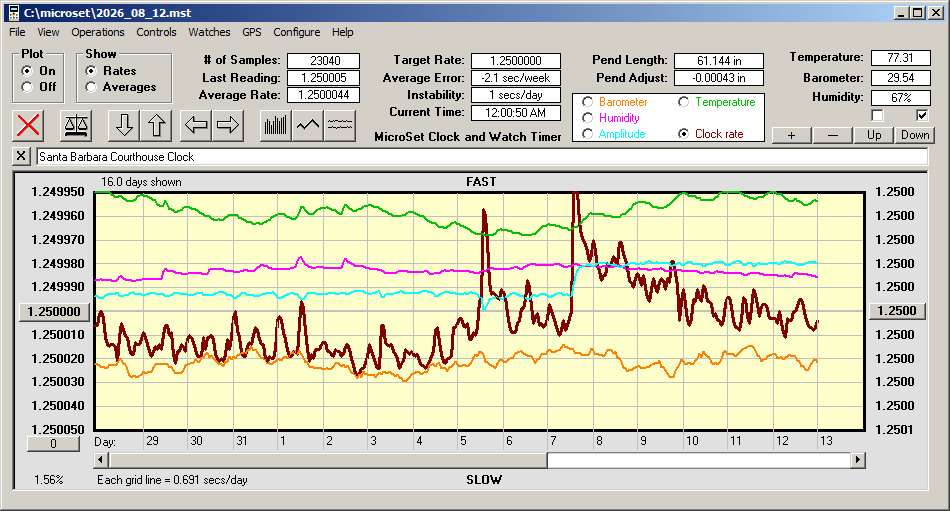Click the horizontal scrollbar left arrow

coord(101,460)
